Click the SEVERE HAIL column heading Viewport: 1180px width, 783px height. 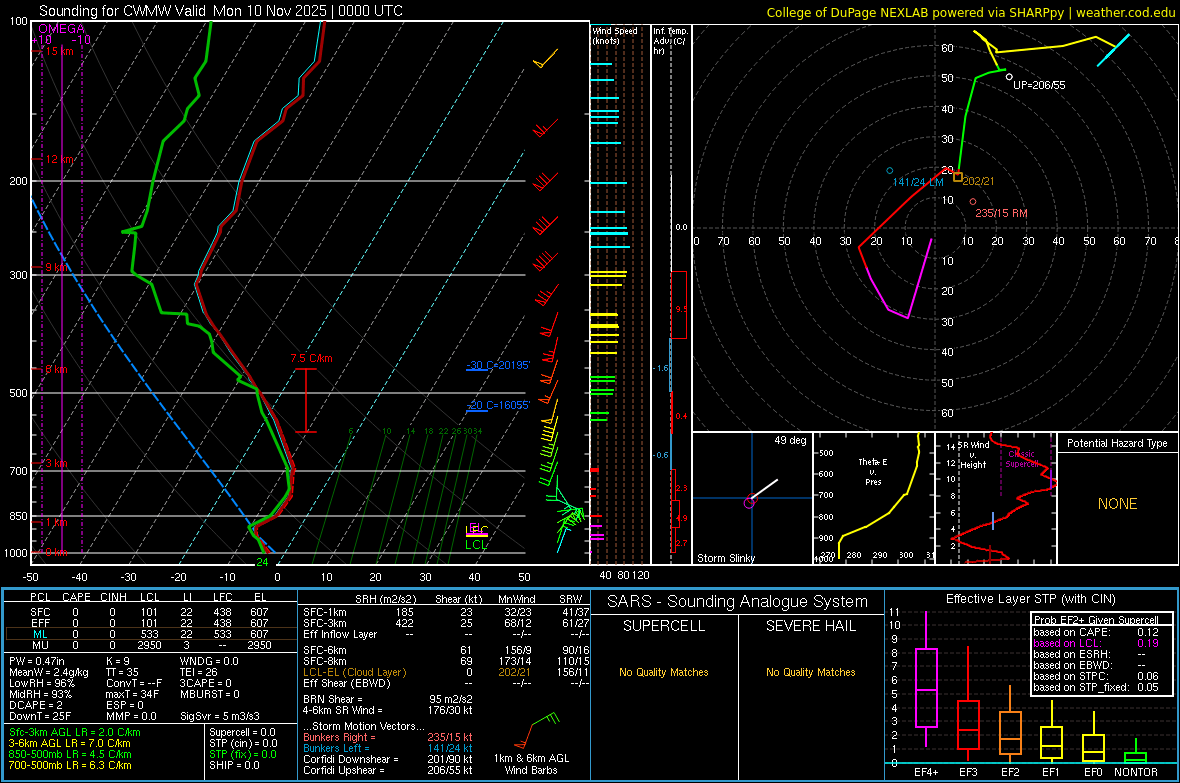pos(810,626)
